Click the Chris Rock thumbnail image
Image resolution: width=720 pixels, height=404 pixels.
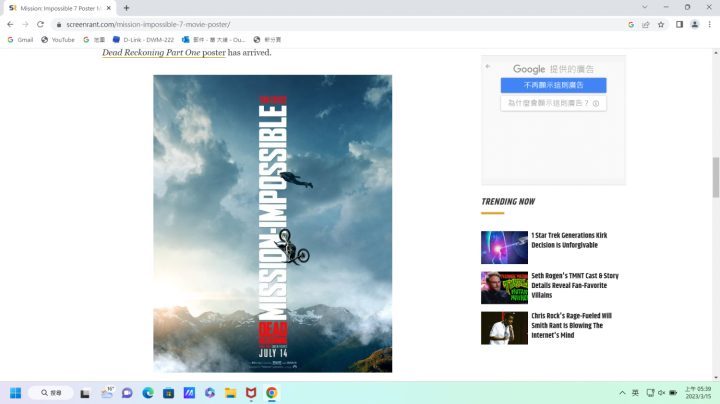pos(504,328)
